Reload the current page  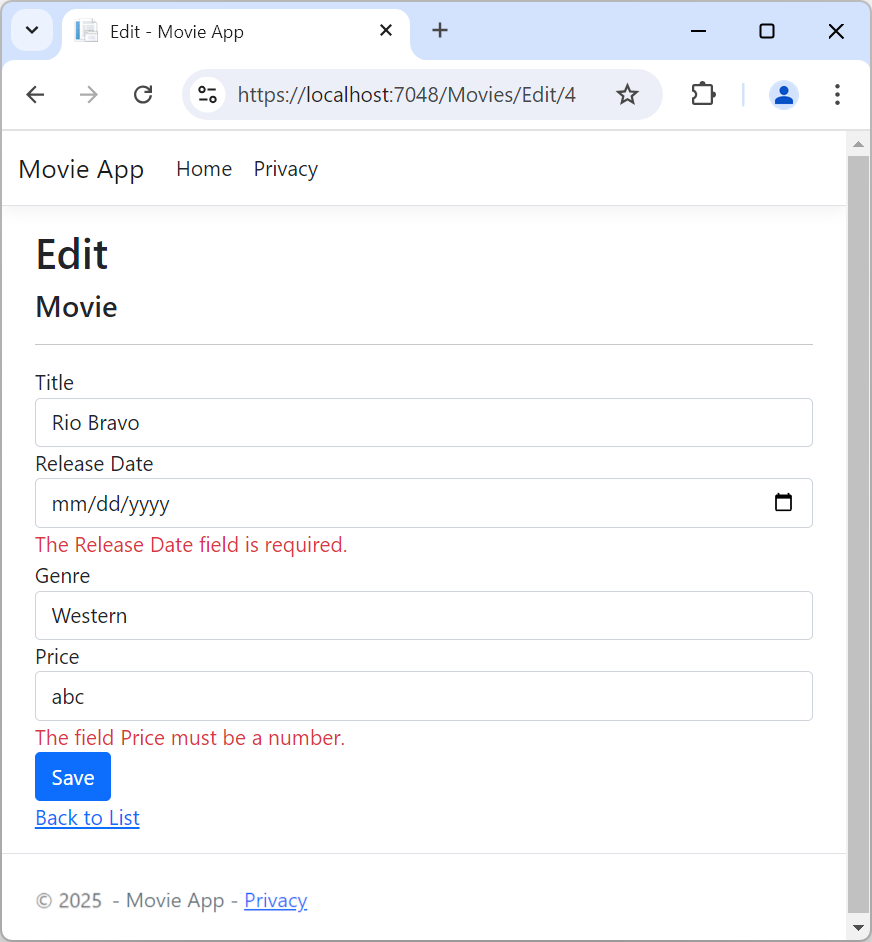143,95
